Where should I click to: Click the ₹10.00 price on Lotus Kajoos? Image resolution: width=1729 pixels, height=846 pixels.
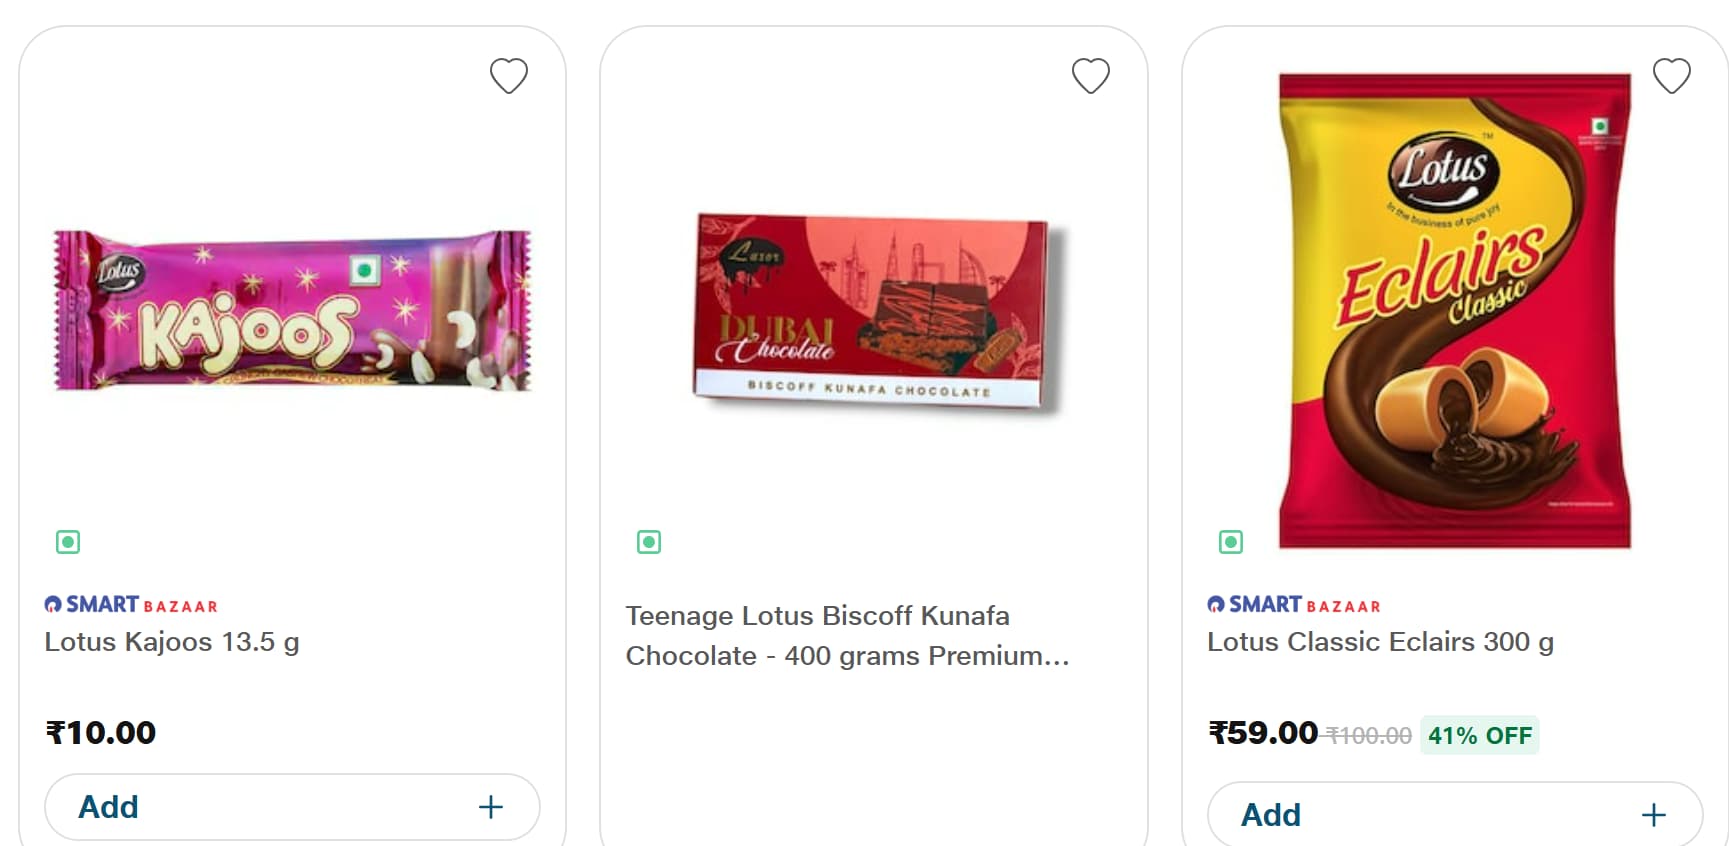coord(101,733)
